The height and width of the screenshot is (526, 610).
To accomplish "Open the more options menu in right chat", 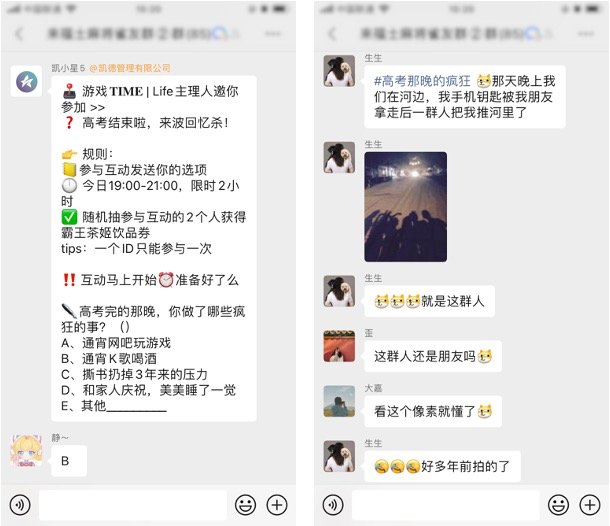I will (x=585, y=34).
